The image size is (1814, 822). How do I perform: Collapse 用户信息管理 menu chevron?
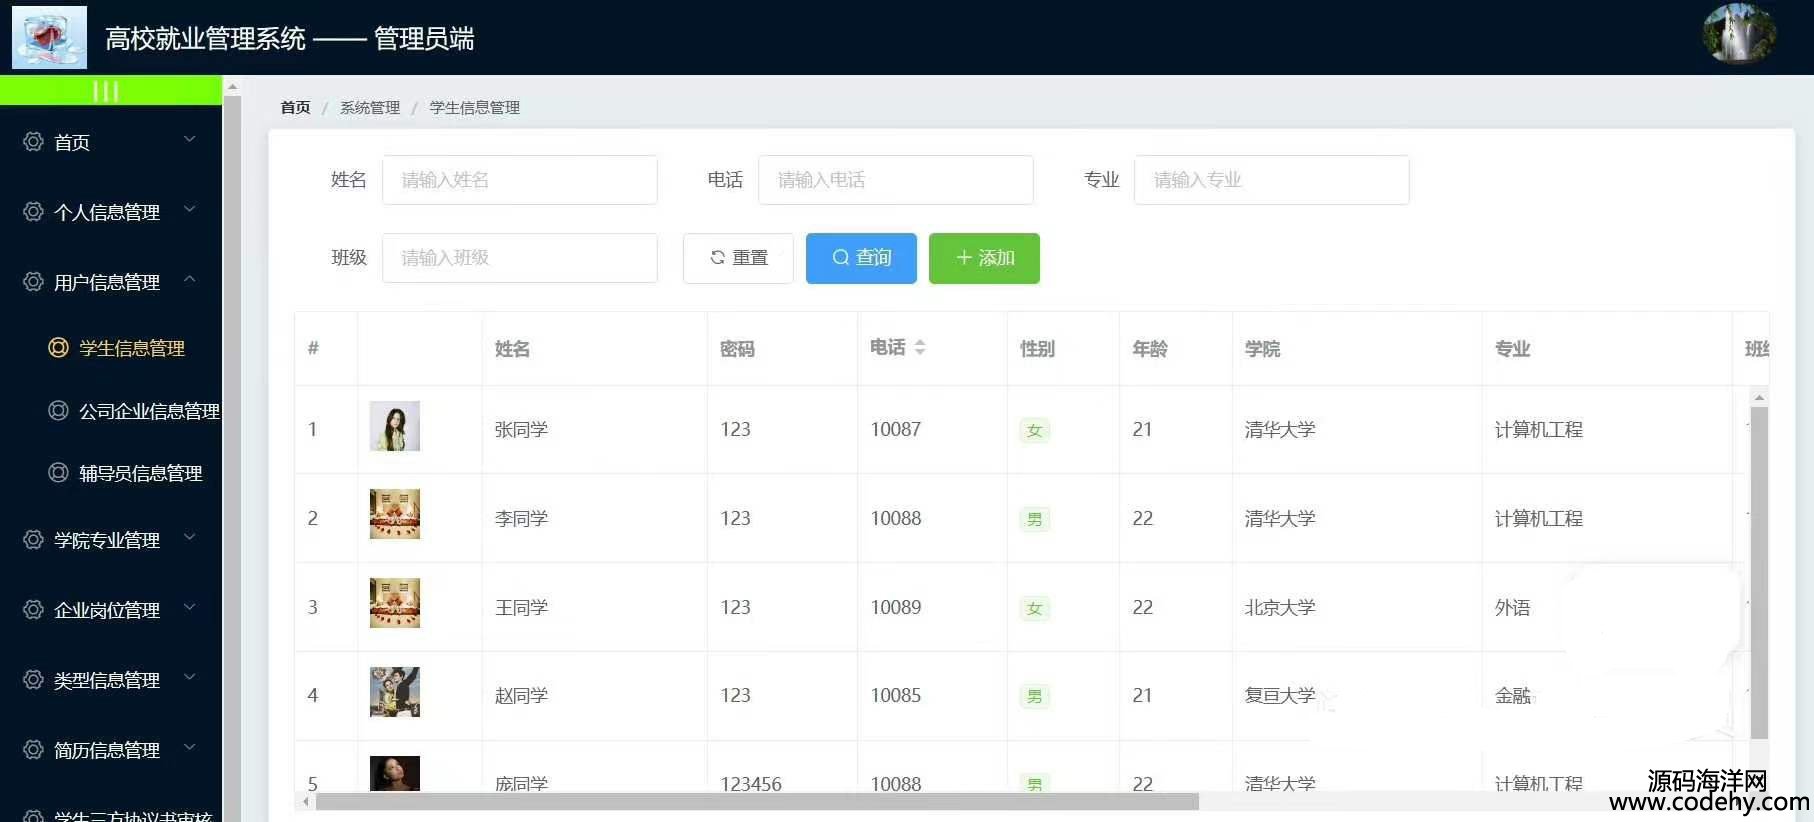tap(189, 280)
